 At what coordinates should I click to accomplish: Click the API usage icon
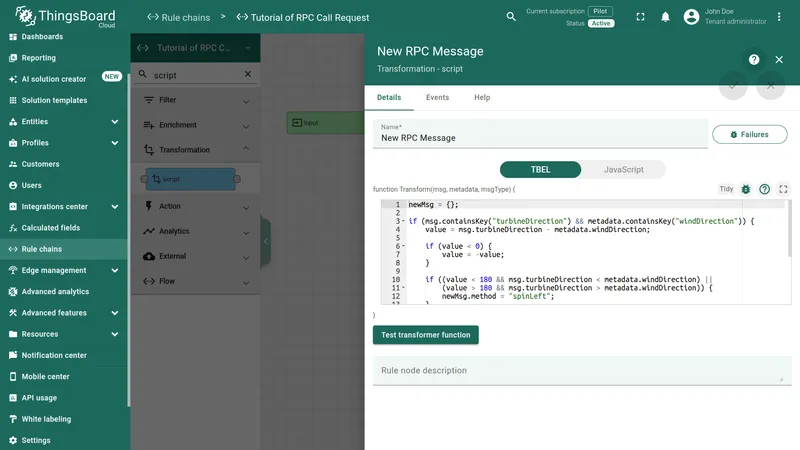click(13, 398)
